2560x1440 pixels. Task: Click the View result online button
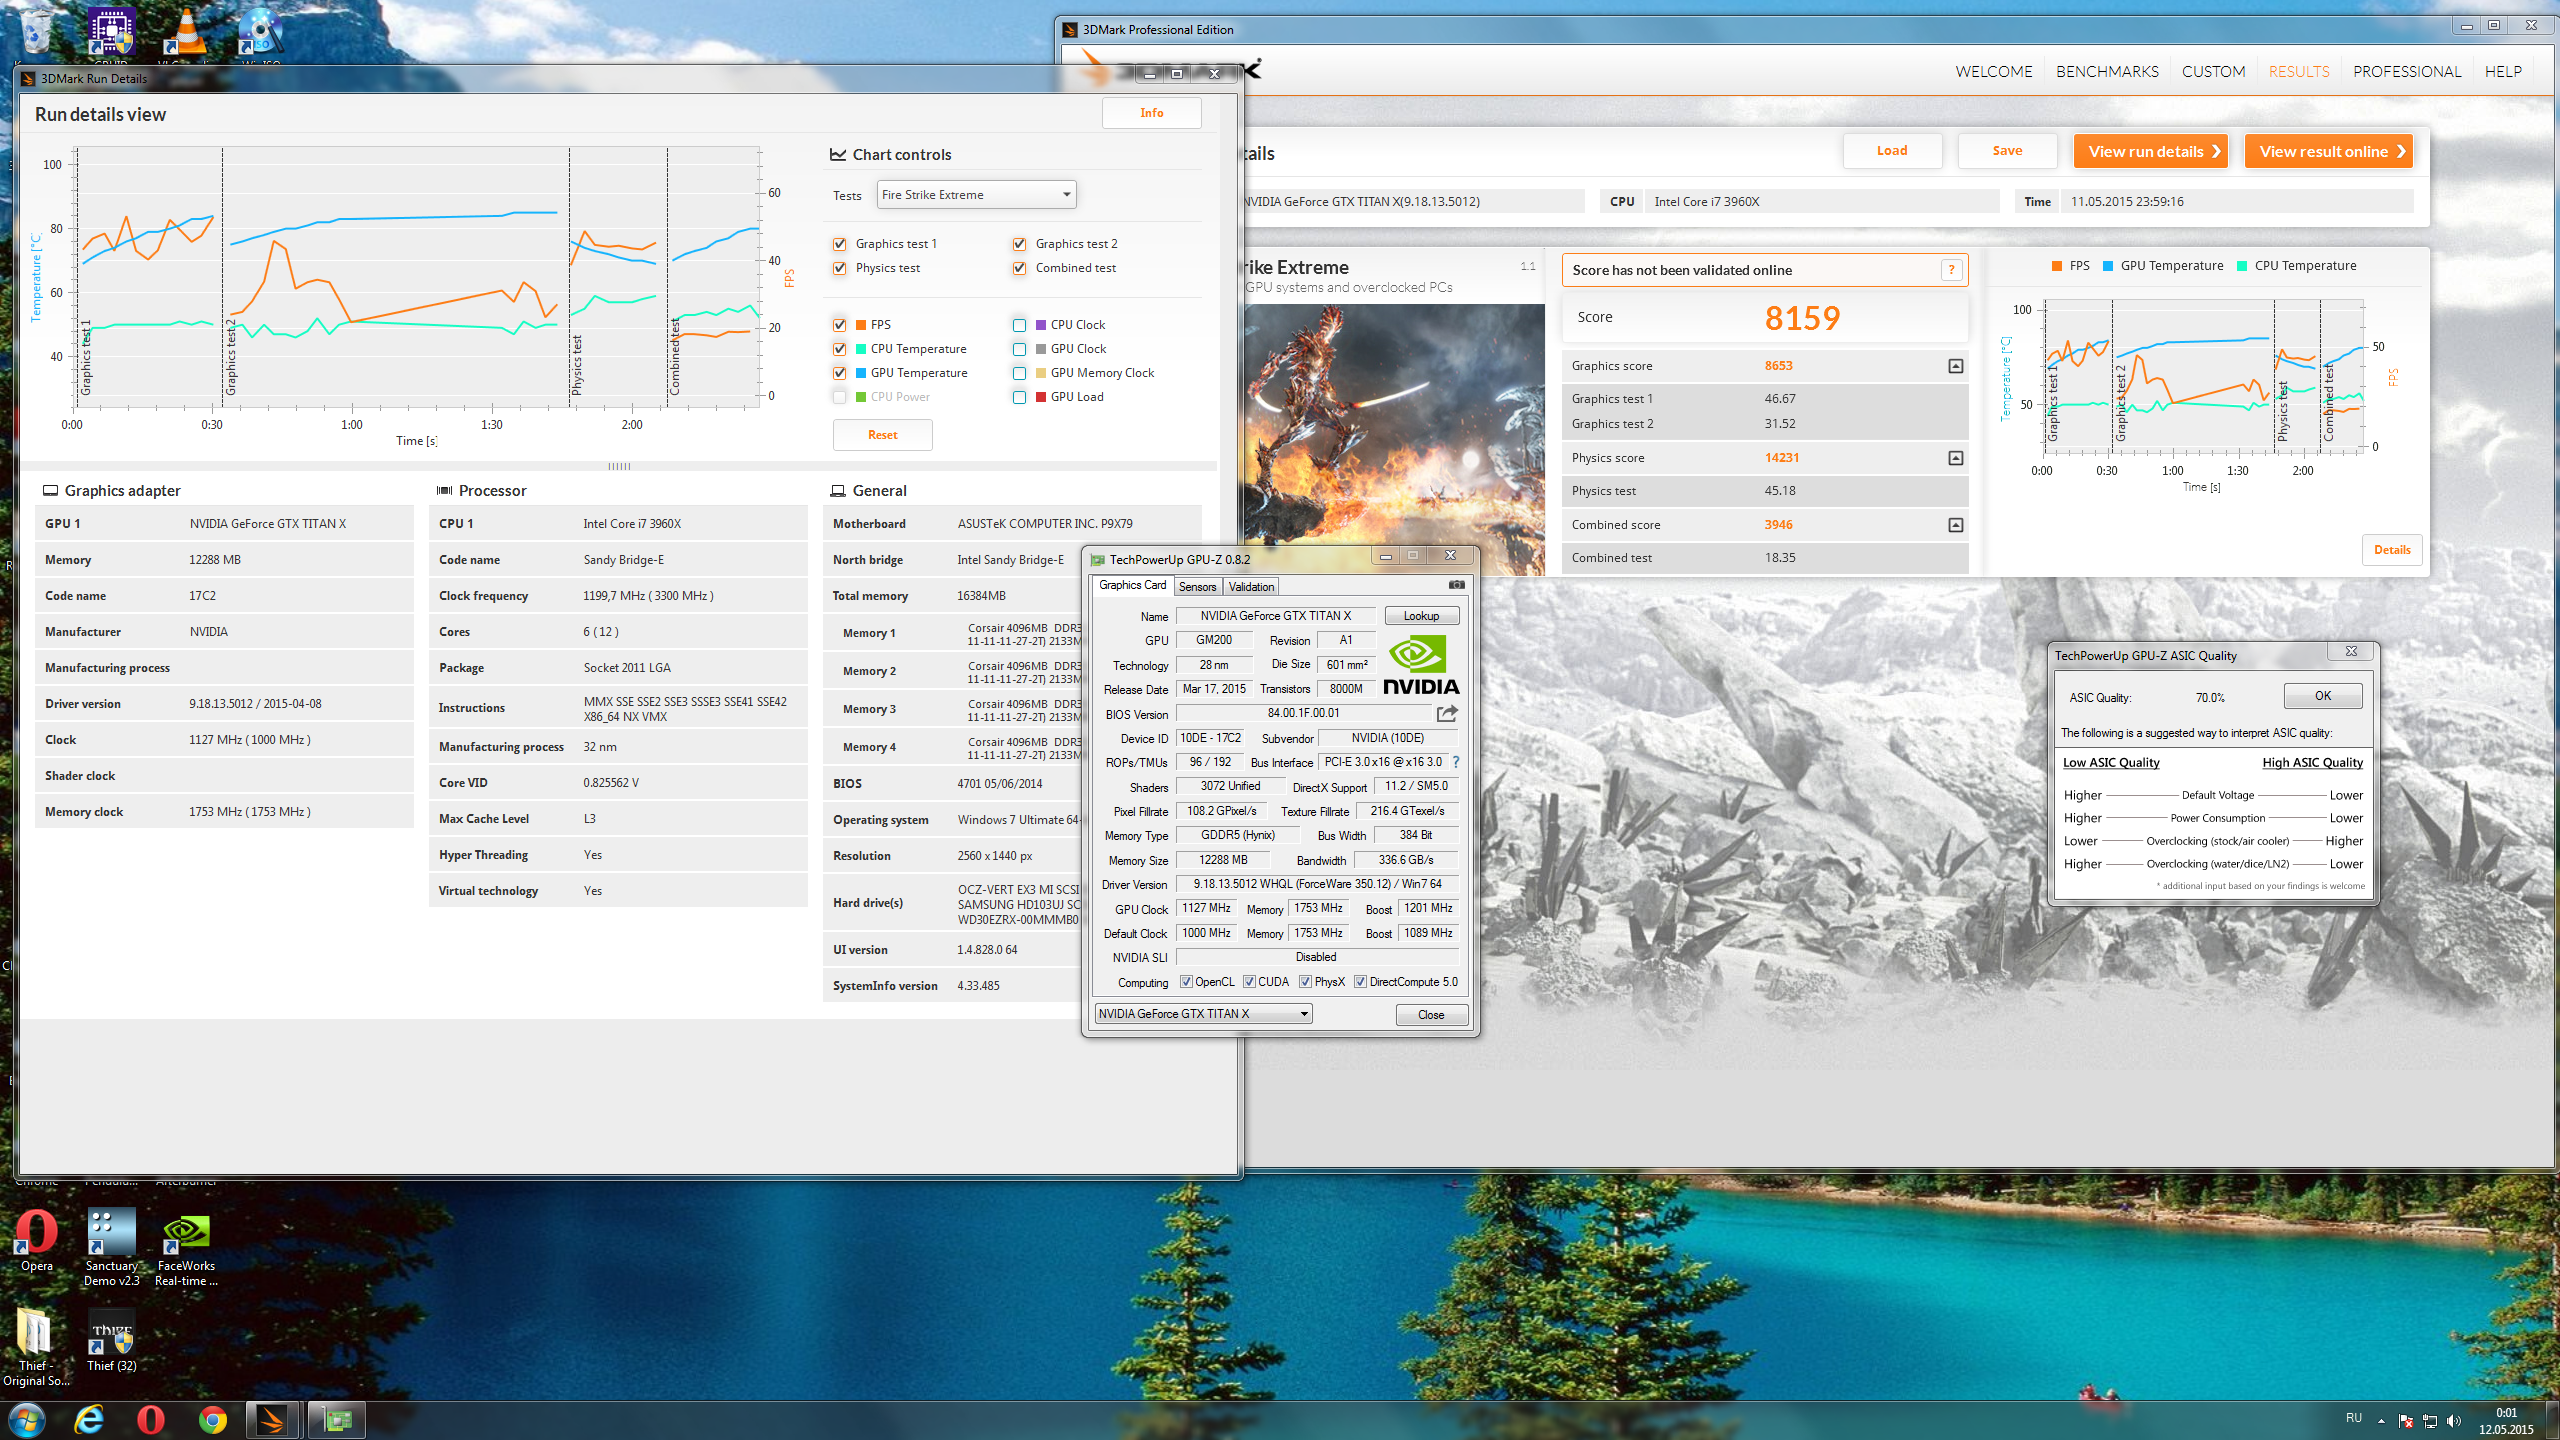tap(2329, 152)
